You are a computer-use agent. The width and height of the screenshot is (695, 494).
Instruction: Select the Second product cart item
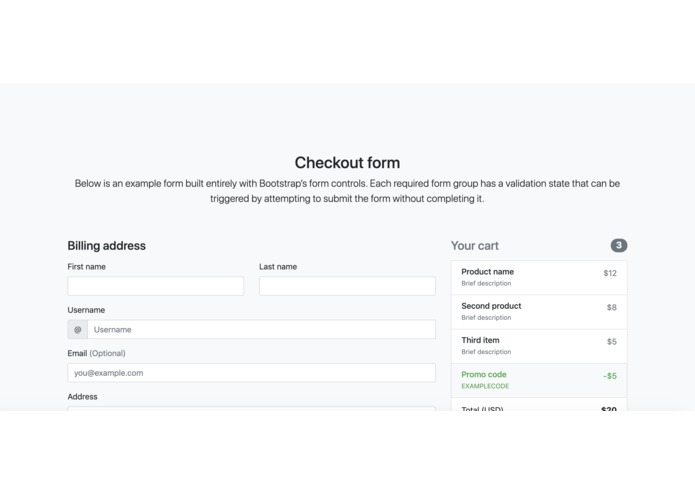(539, 312)
